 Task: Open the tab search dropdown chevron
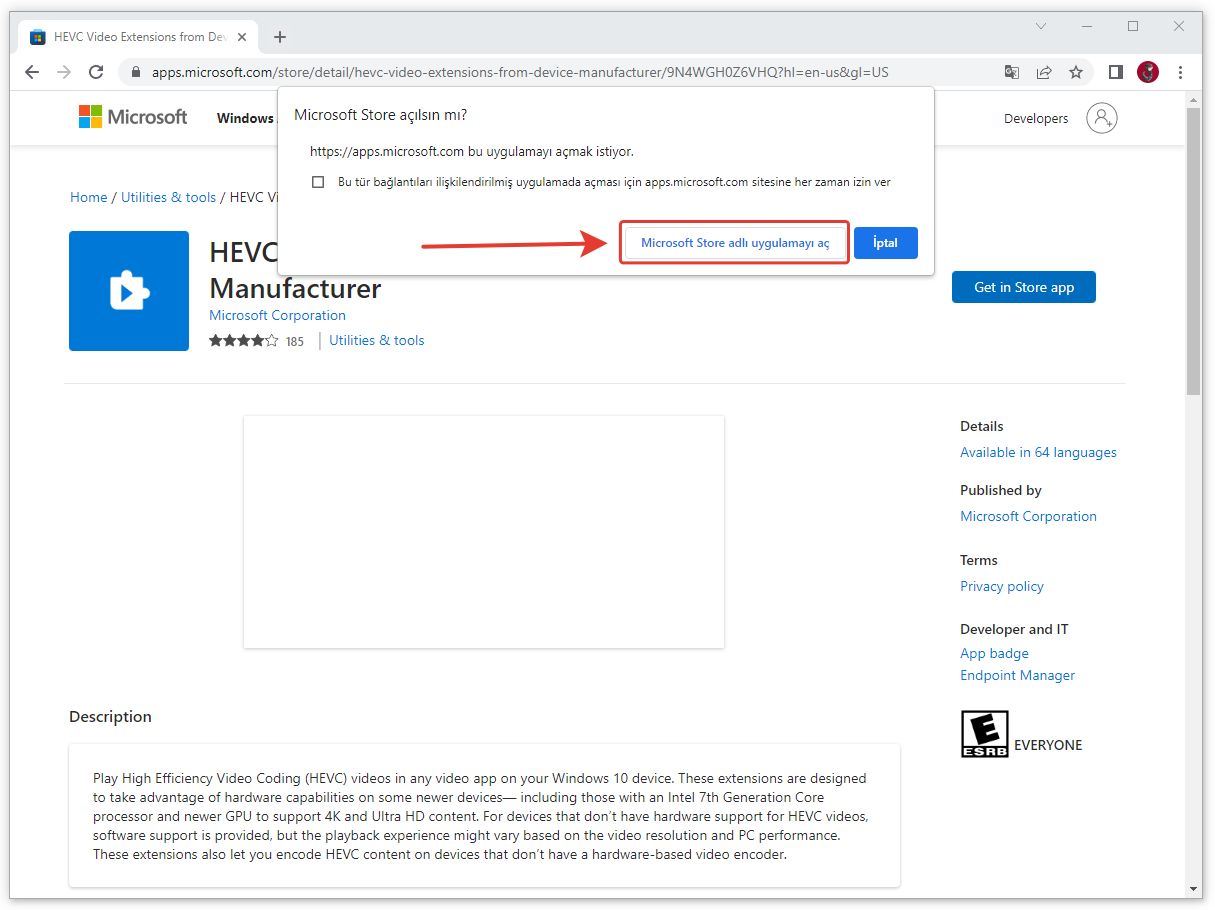tap(1041, 26)
